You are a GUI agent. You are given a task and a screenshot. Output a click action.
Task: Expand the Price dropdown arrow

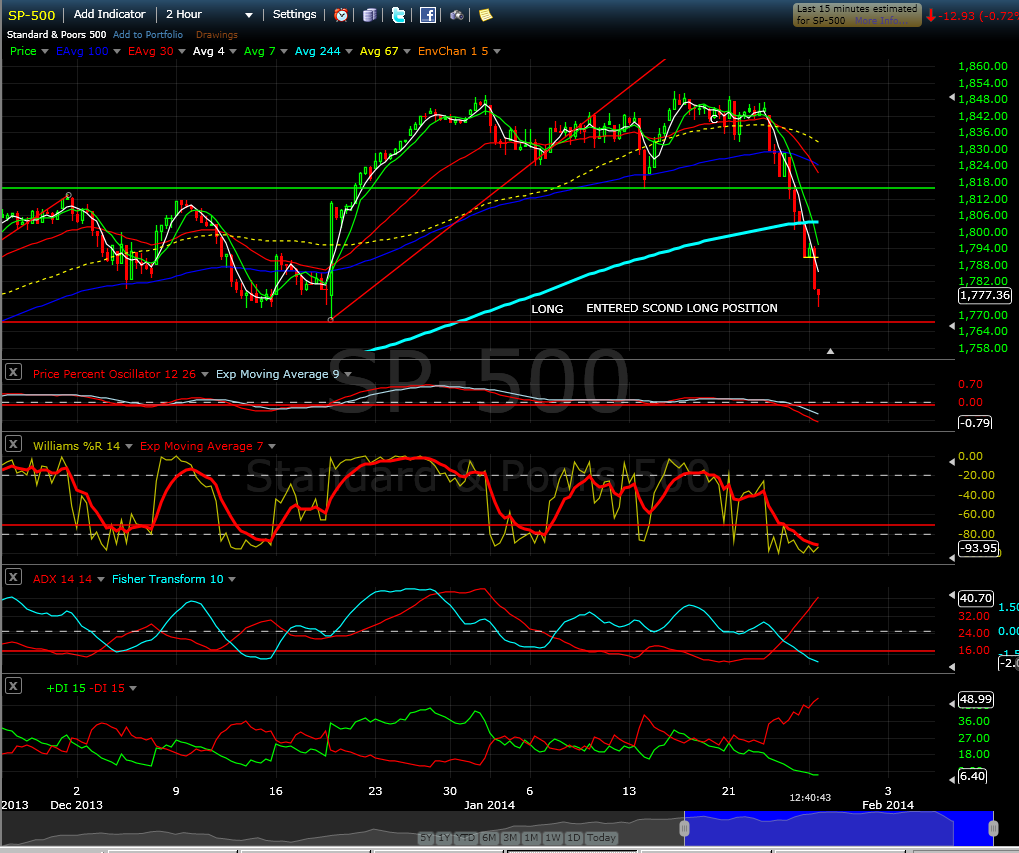(45, 51)
